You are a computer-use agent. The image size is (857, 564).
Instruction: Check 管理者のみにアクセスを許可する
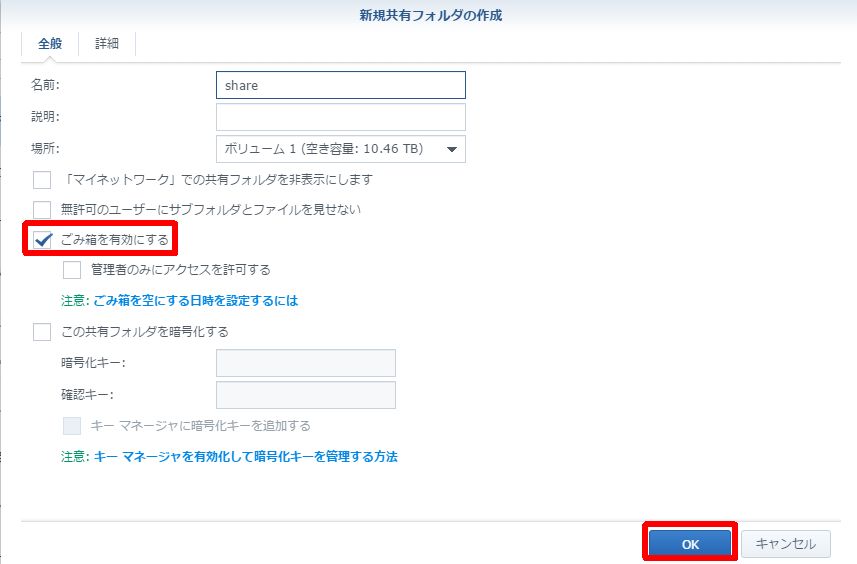point(72,270)
